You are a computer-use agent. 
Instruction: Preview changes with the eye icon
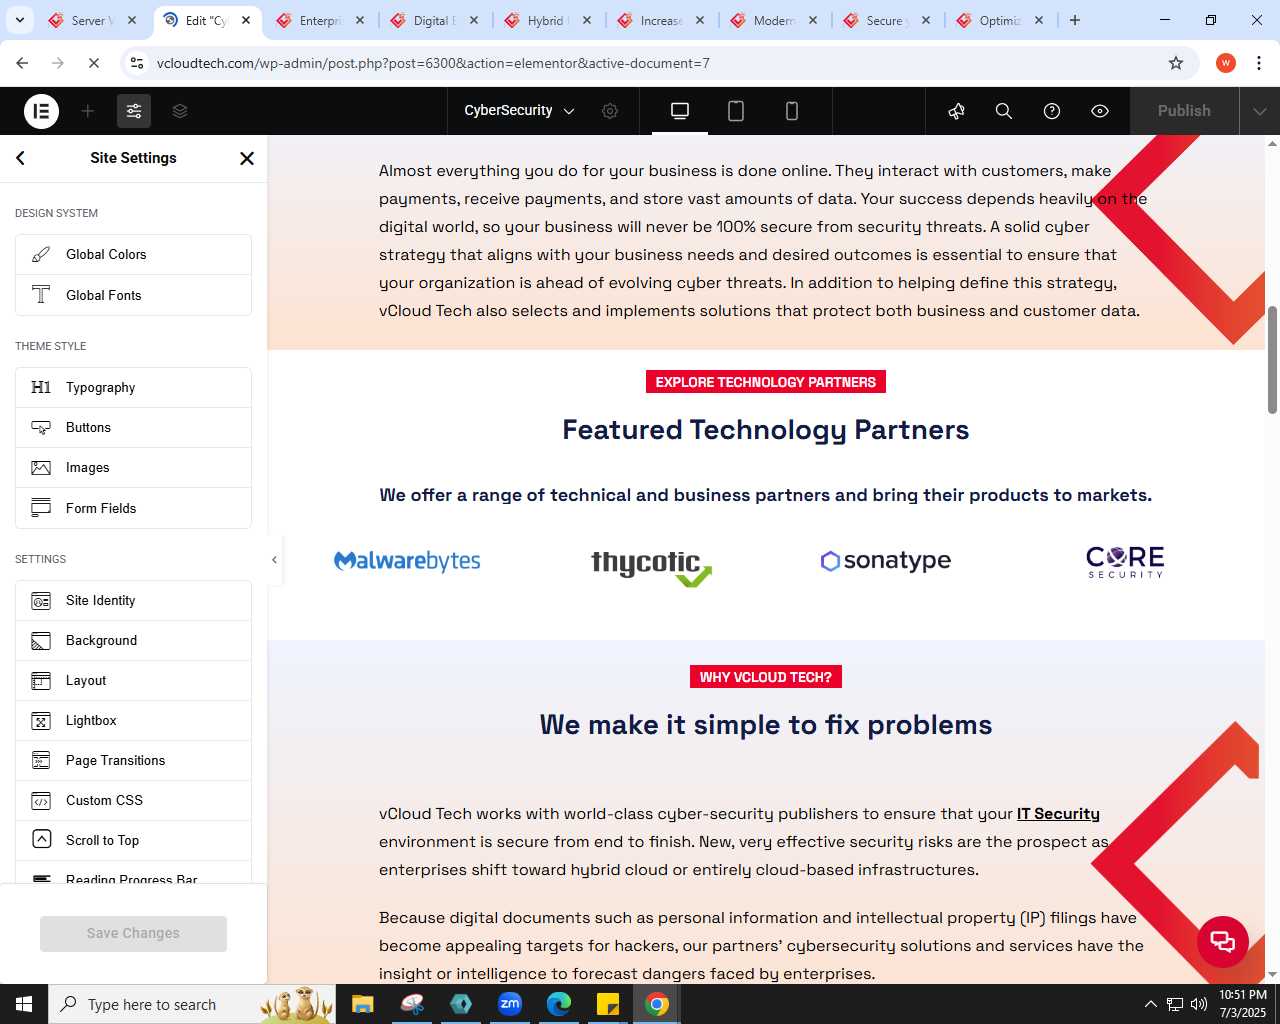coord(1100,111)
